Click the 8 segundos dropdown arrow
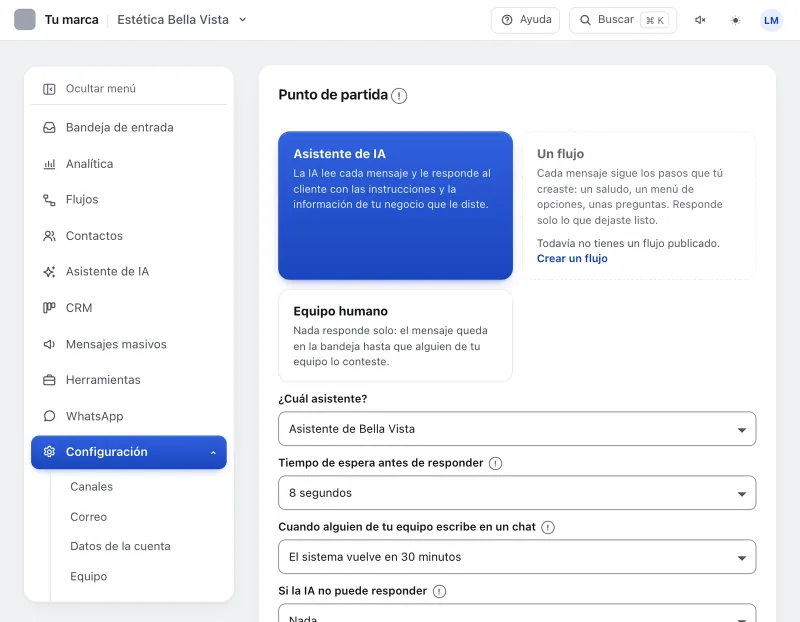Screen dimensions: 800x622 [x=742, y=494]
